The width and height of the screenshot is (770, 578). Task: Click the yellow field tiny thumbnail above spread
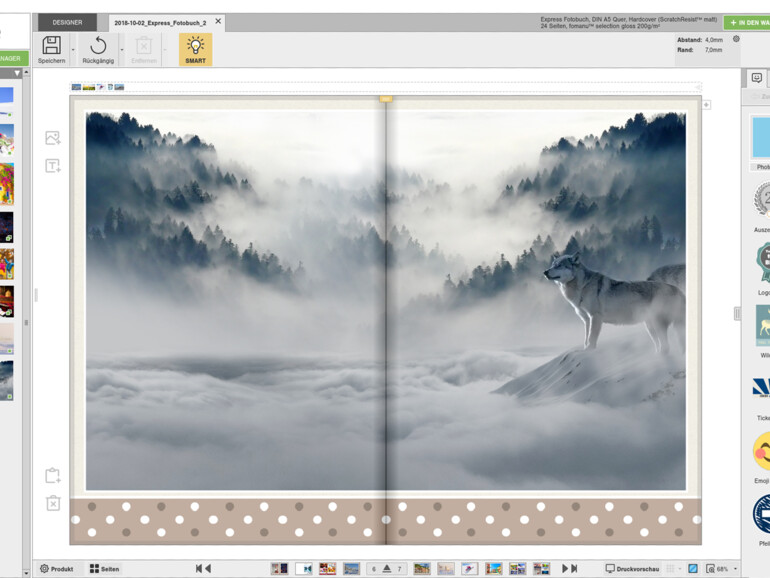89,87
